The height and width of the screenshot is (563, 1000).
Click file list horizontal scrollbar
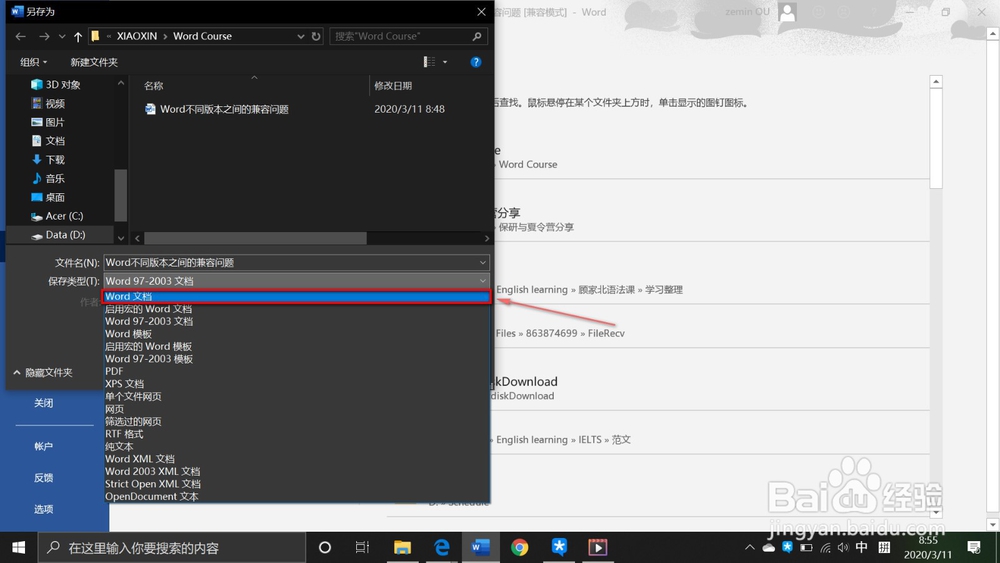255,238
